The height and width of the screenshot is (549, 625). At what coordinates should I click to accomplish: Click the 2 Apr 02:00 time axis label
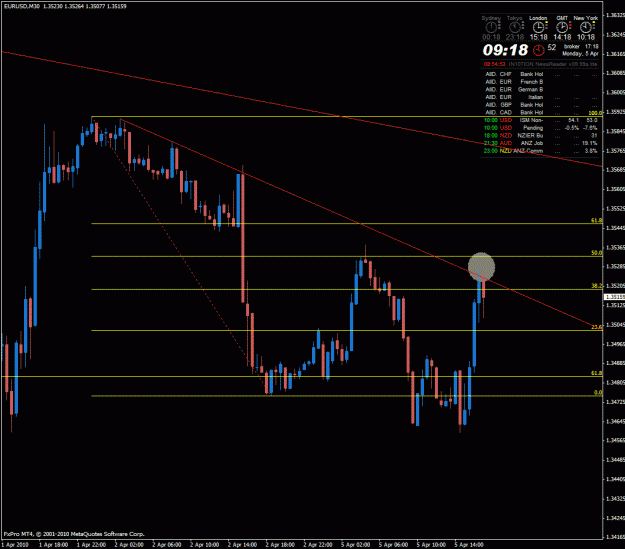click(x=129, y=545)
